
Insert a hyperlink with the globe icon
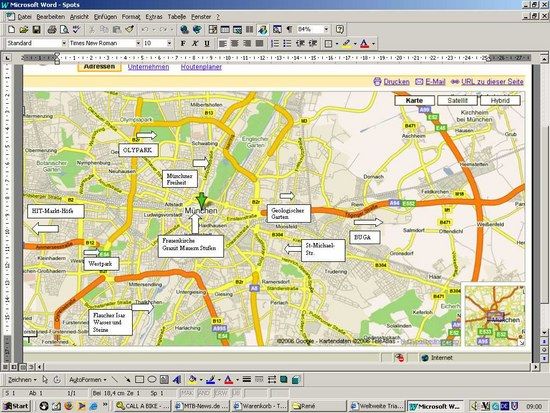tap(185, 29)
